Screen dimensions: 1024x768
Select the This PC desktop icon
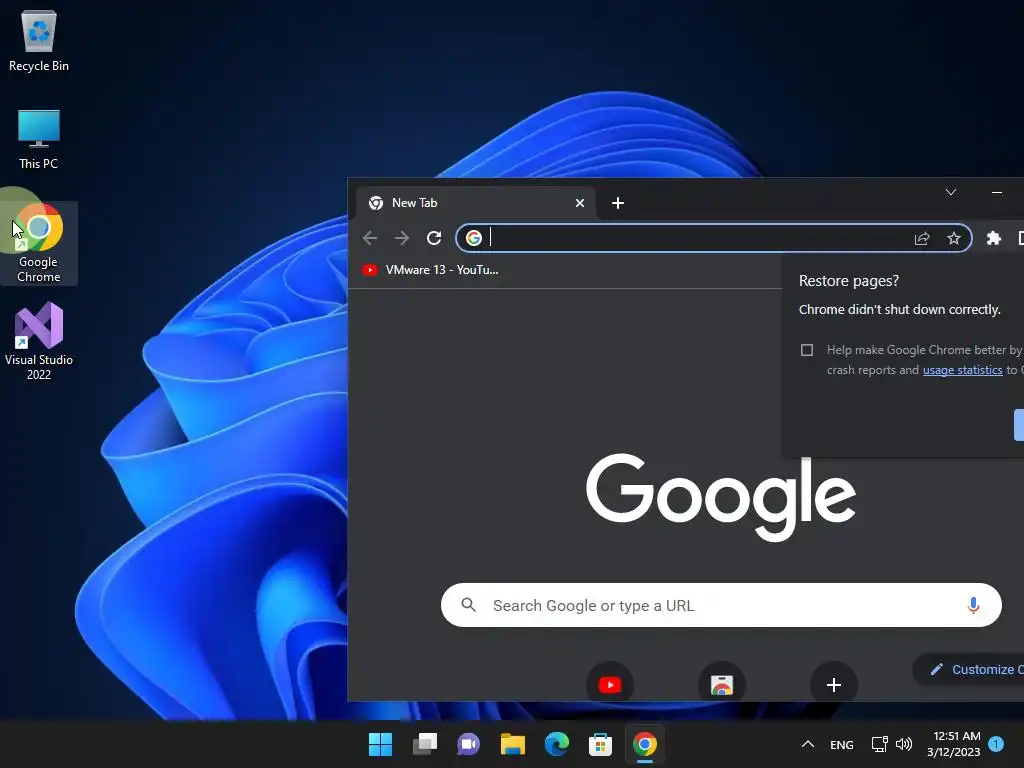point(39,139)
